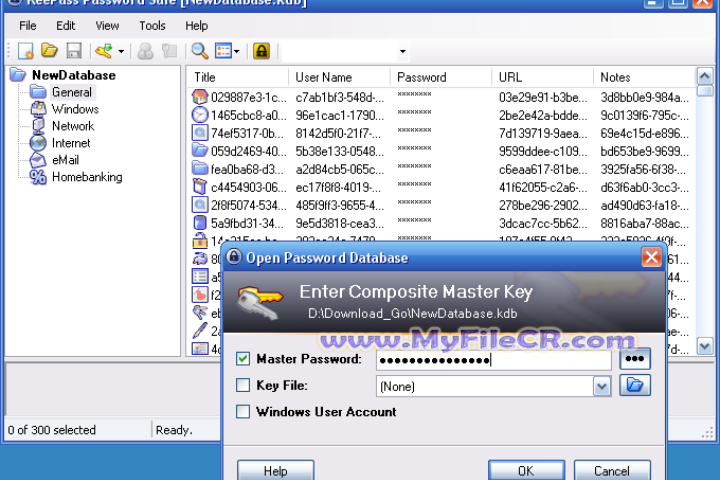720x480 pixels.
Task: Select URL cell 2be2e42a-bdde
Action: click(543, 115)
